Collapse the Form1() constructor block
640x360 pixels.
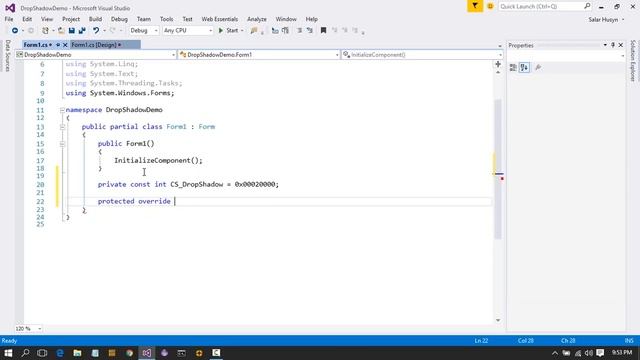pos(62,144)
